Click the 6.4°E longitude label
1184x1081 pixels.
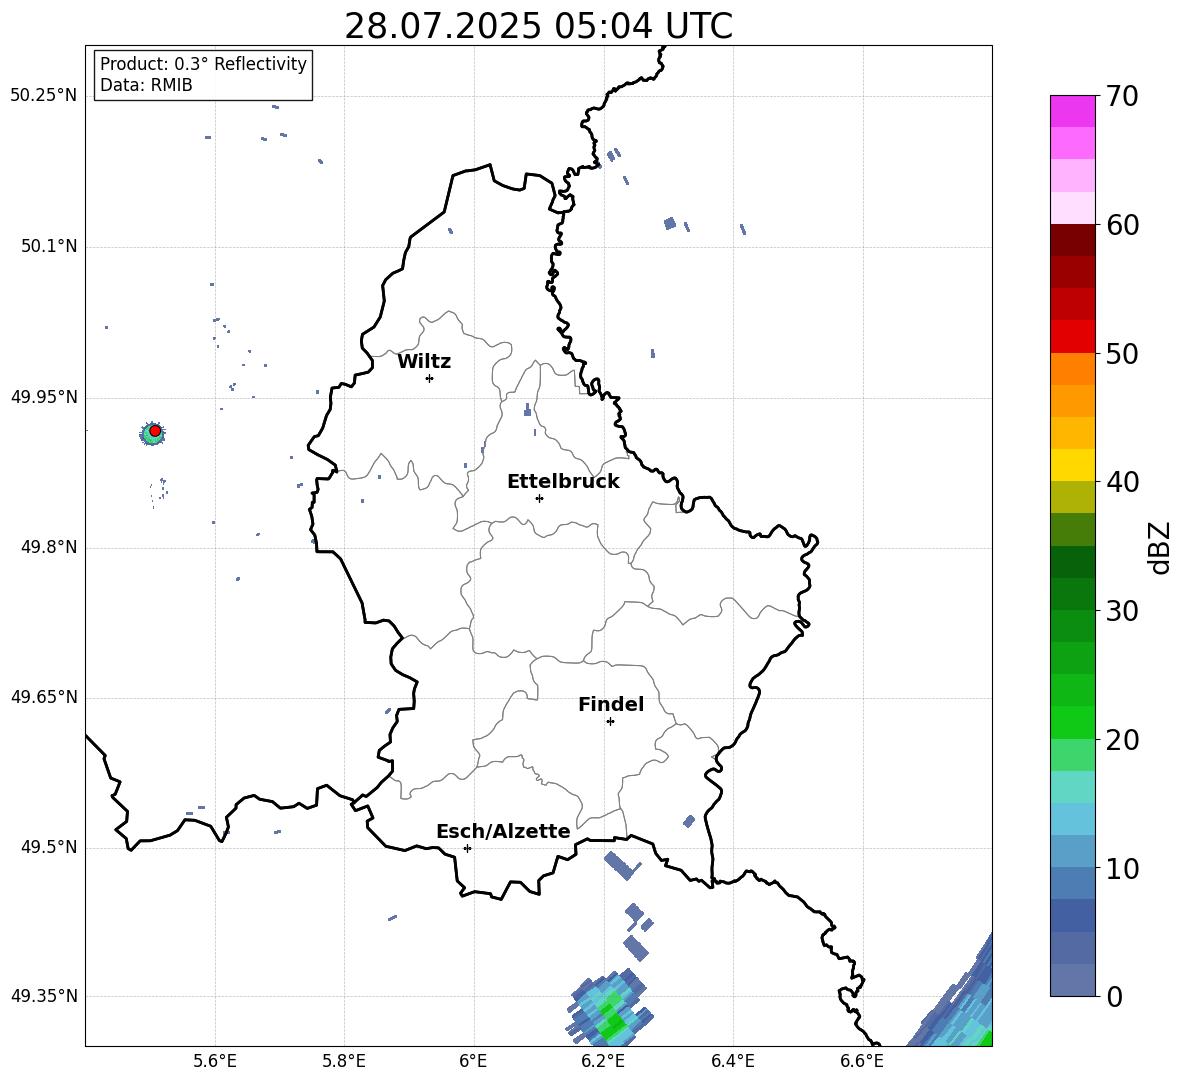click(732, 1061)
